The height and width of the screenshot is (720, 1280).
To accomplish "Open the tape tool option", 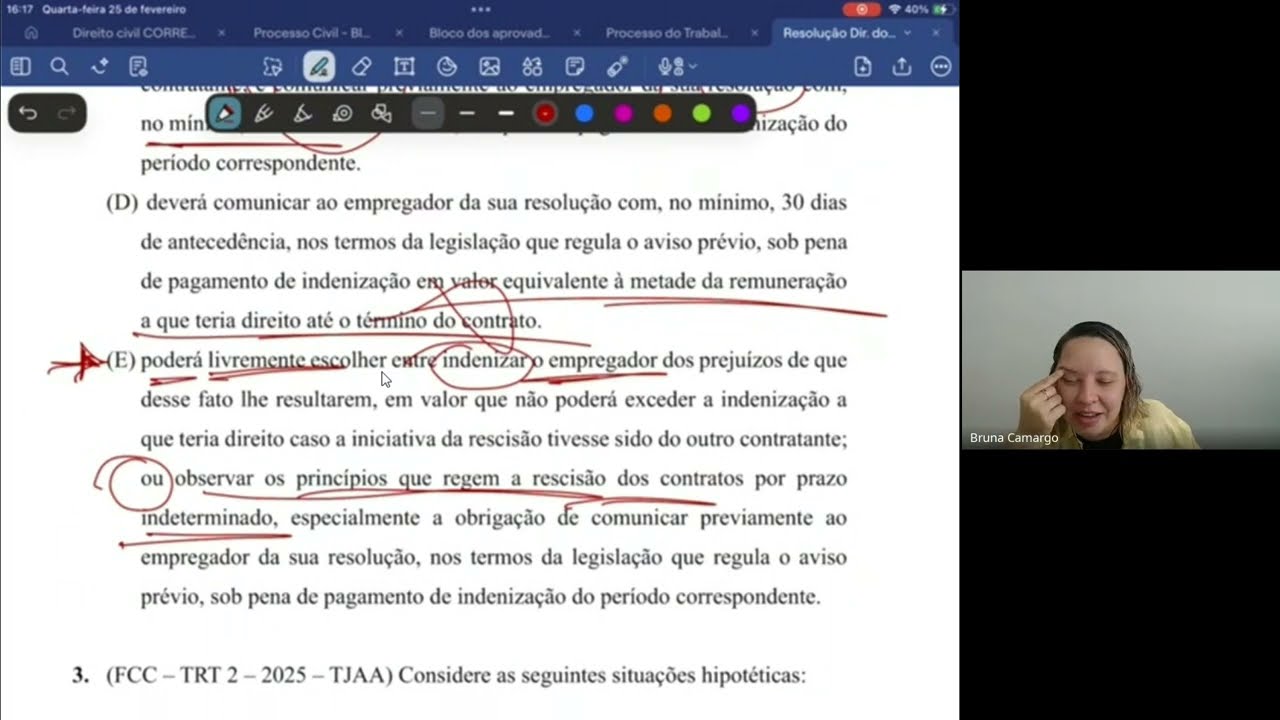I will tap(342, 113).
